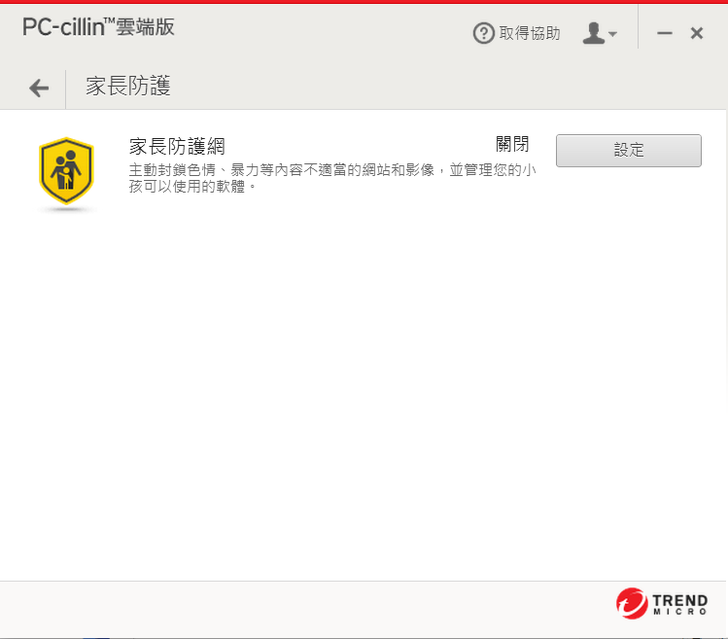Click the question mark help icon
Viewport: 728px width, 639px height.
point(483,33)
